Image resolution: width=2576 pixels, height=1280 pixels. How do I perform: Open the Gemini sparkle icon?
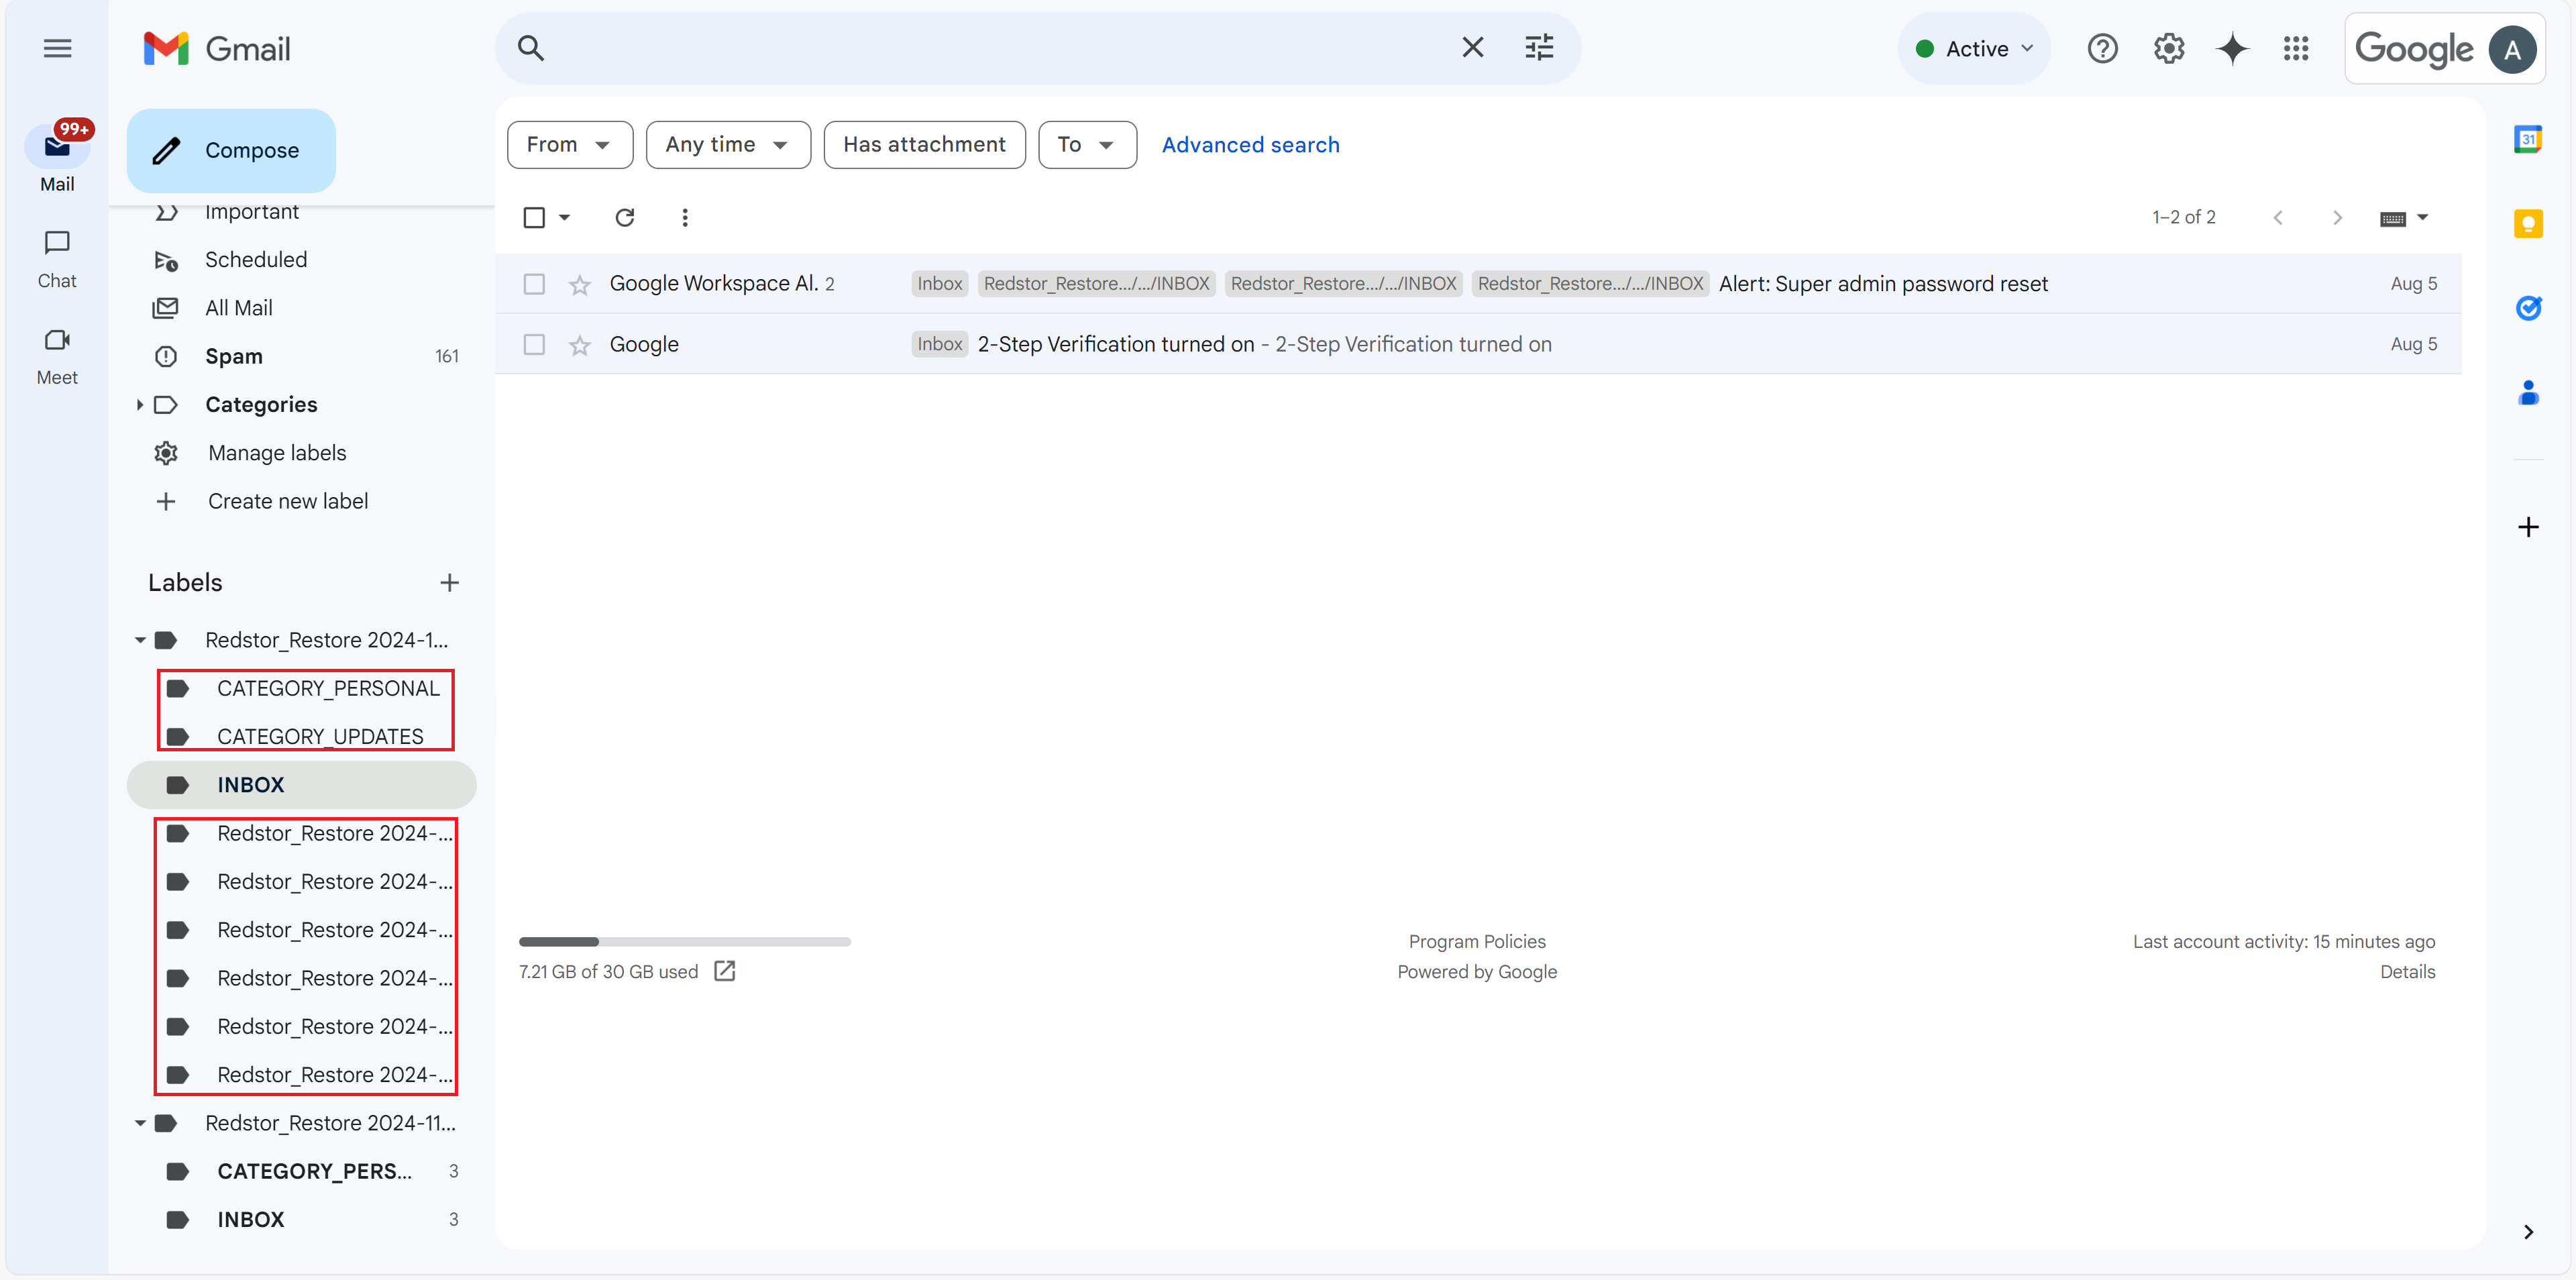2232,48
